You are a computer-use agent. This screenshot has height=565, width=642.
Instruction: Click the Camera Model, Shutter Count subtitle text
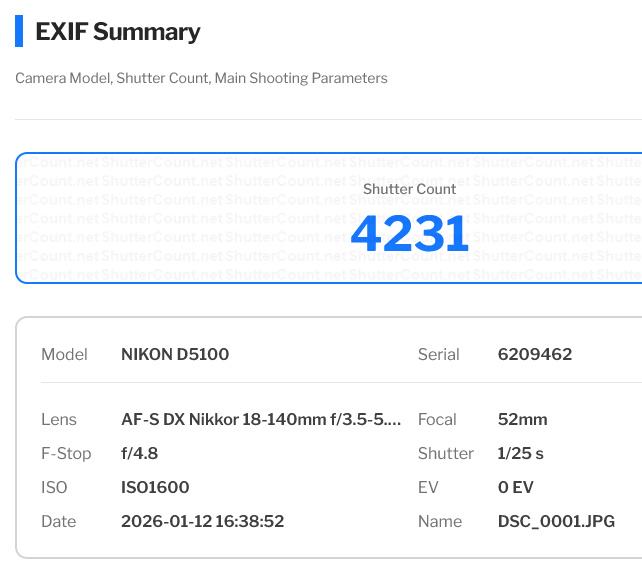201,78
